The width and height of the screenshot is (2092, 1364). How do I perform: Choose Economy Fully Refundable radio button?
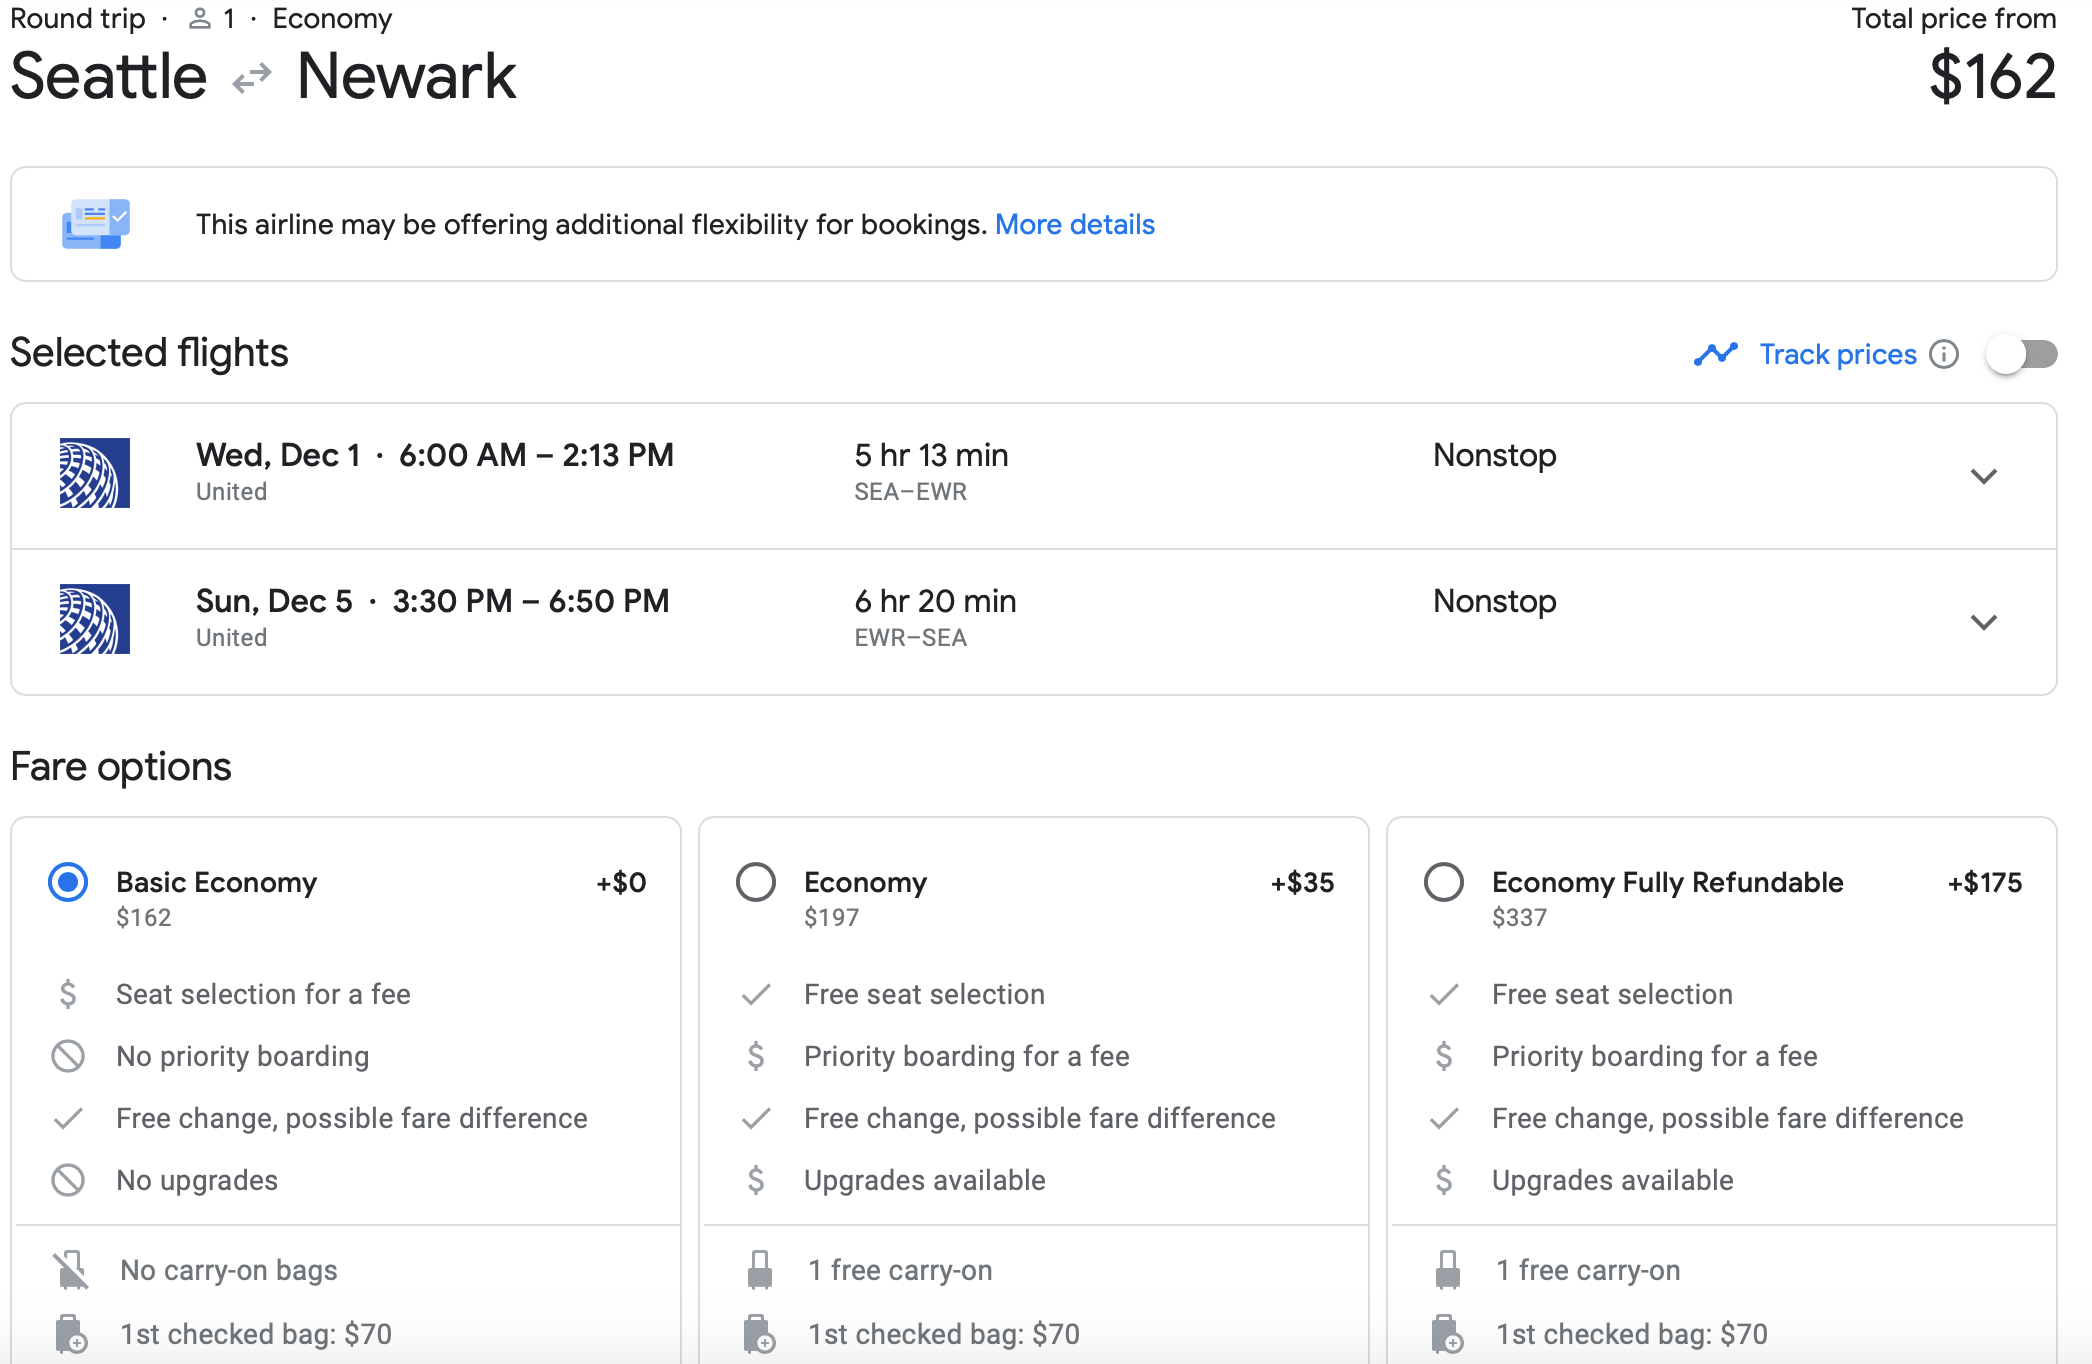point(1444,882)
